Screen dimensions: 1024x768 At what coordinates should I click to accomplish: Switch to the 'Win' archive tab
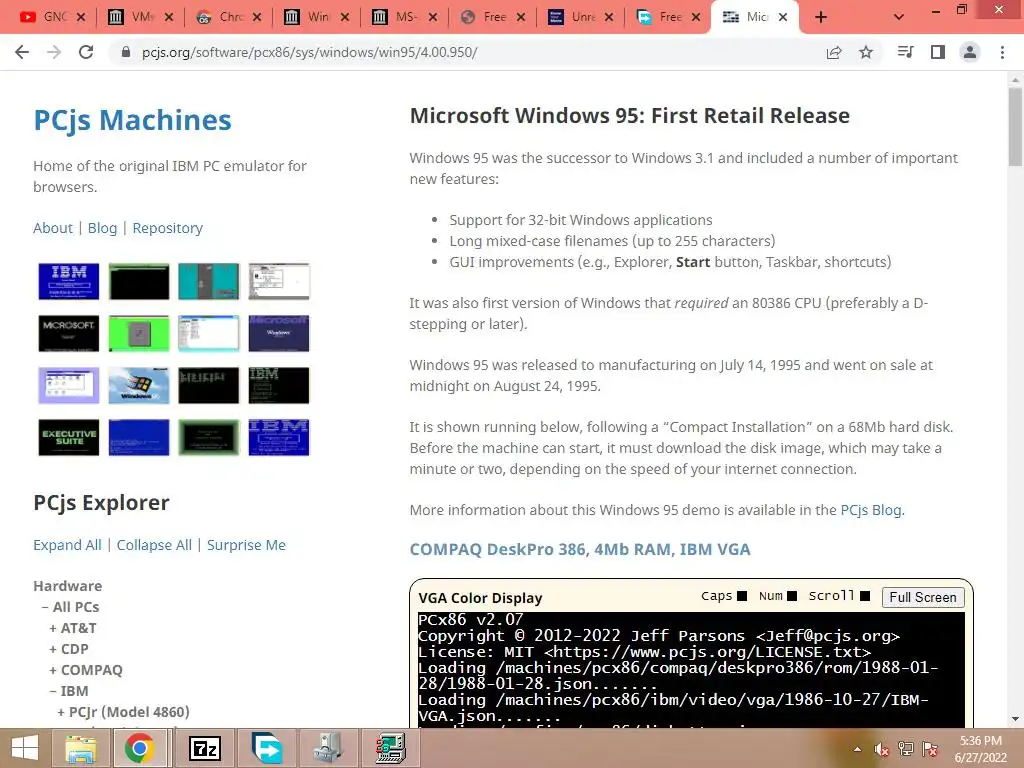coord(310,17)
